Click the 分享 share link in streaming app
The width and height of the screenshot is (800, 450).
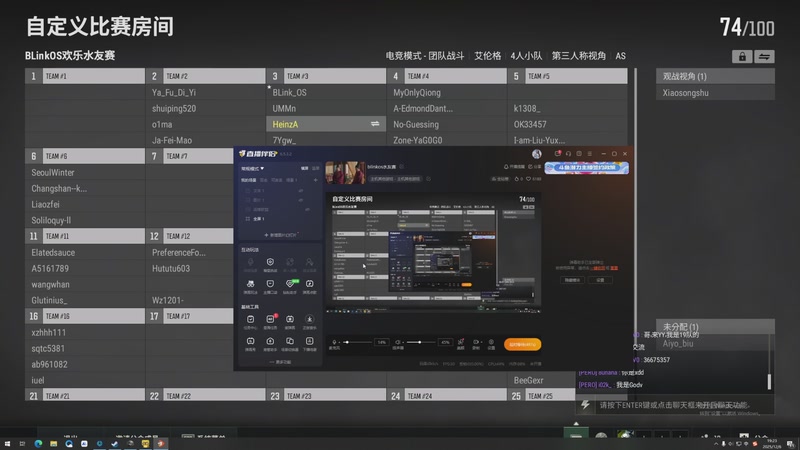click(x=535, y=167)
